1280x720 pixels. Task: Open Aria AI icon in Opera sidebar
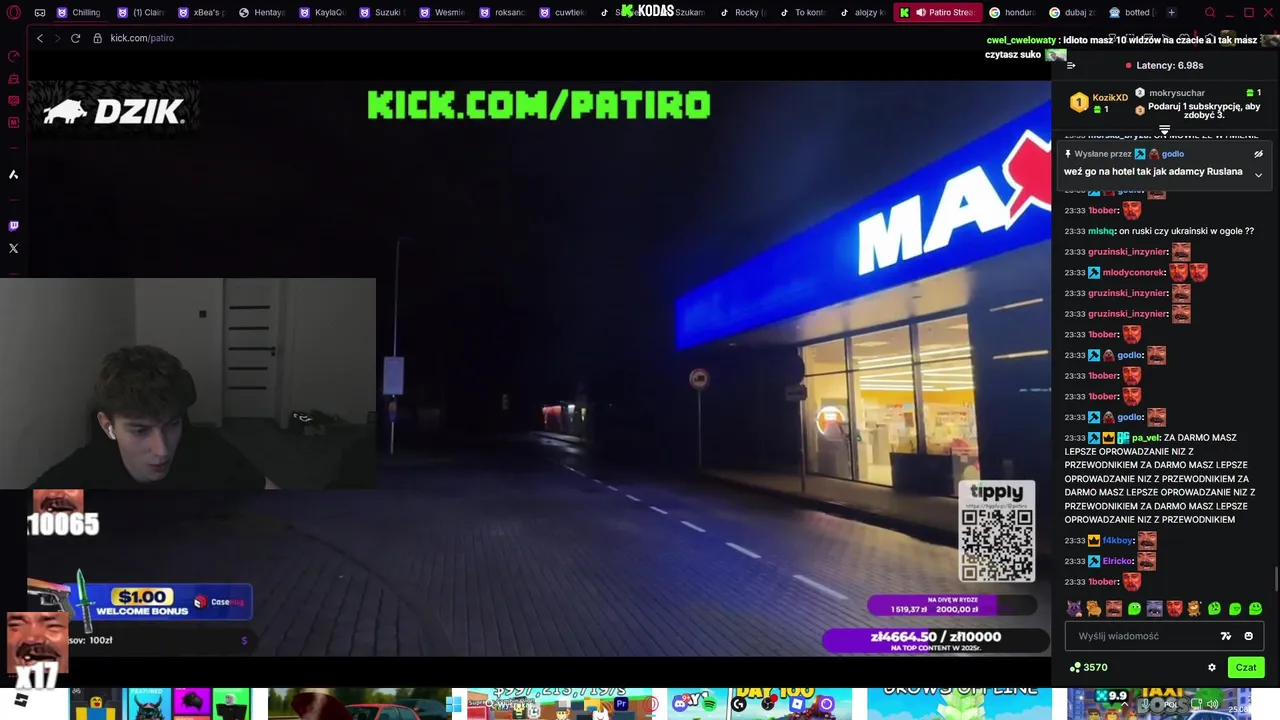pos(13,175)
